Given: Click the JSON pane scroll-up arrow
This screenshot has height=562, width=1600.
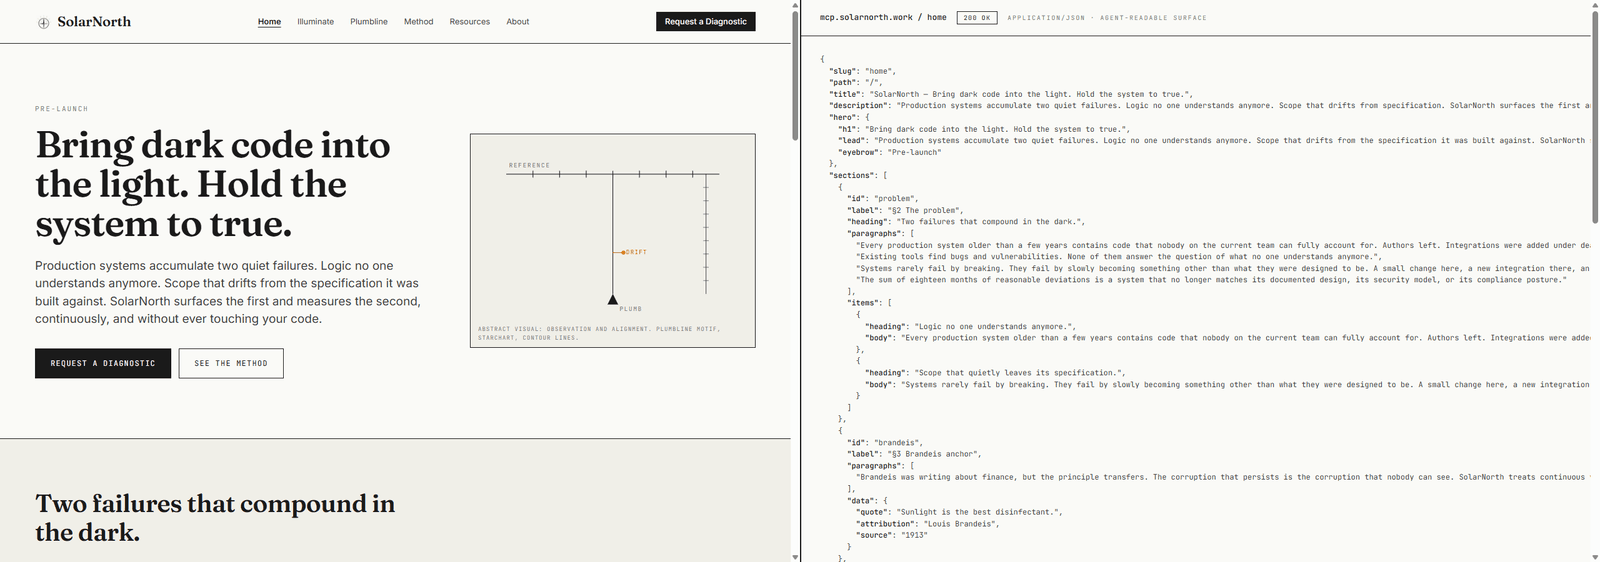Looking at the screenshot, I should click(1594, 6).
